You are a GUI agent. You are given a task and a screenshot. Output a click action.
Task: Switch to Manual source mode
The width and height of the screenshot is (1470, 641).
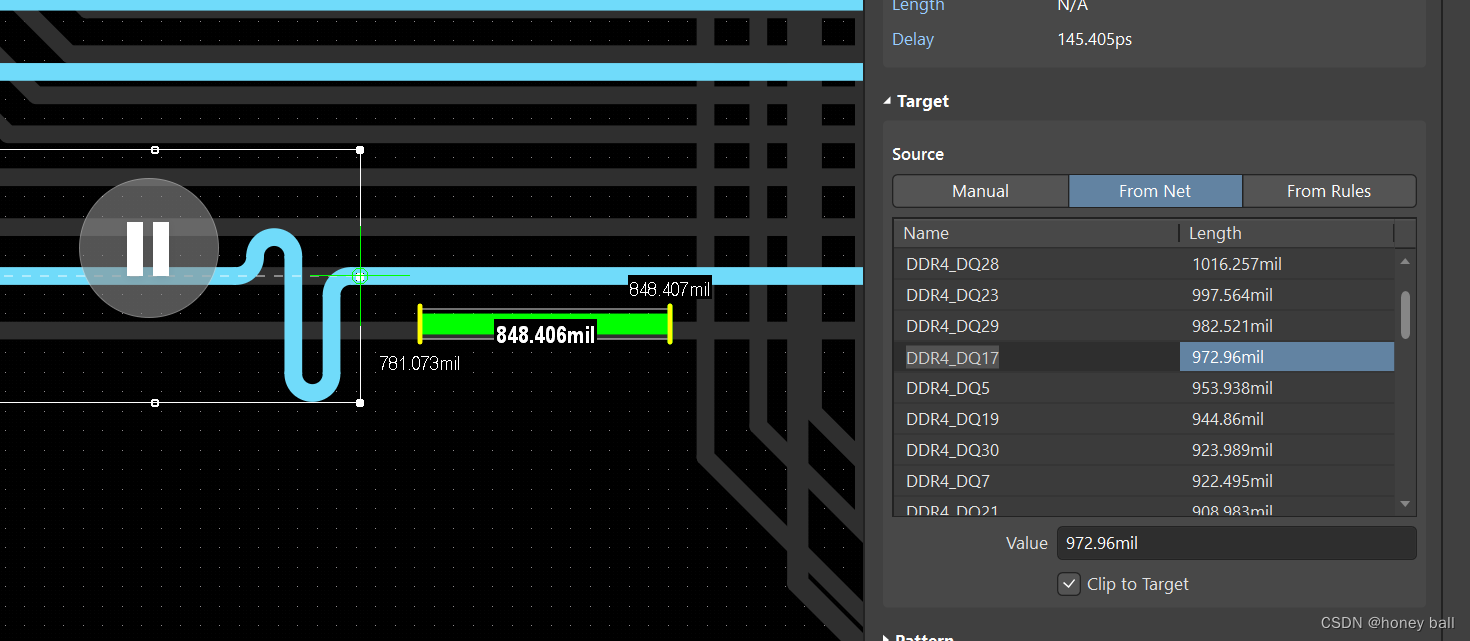[979, 190]
